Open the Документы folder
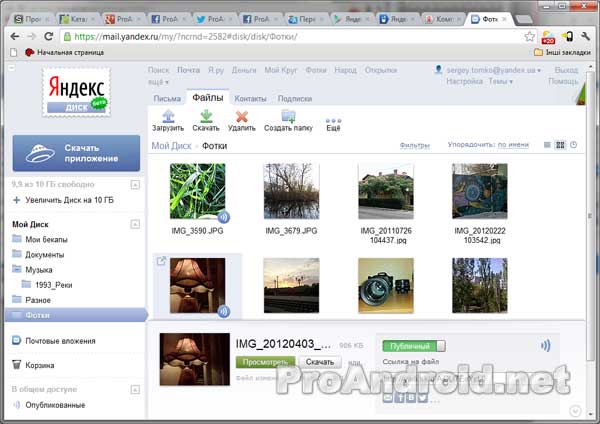Image resolution: width=600 pixels, height=424 pixels. (x=38, y=254)
